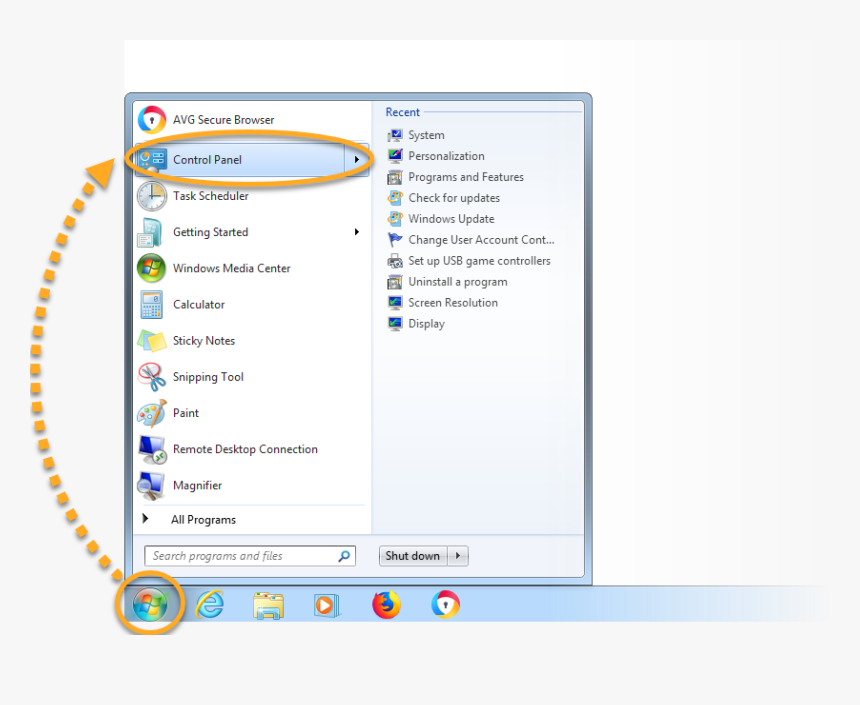Screen dimensions: 860x705
Task: Open Remote Desktop Connection
Action: tap(244, 449)
